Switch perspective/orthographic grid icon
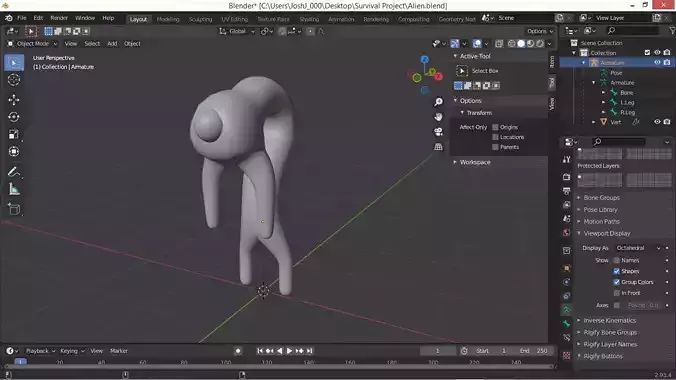Viewport: 676px width, 380px height. pyautogui.click(x=438, y=147)
